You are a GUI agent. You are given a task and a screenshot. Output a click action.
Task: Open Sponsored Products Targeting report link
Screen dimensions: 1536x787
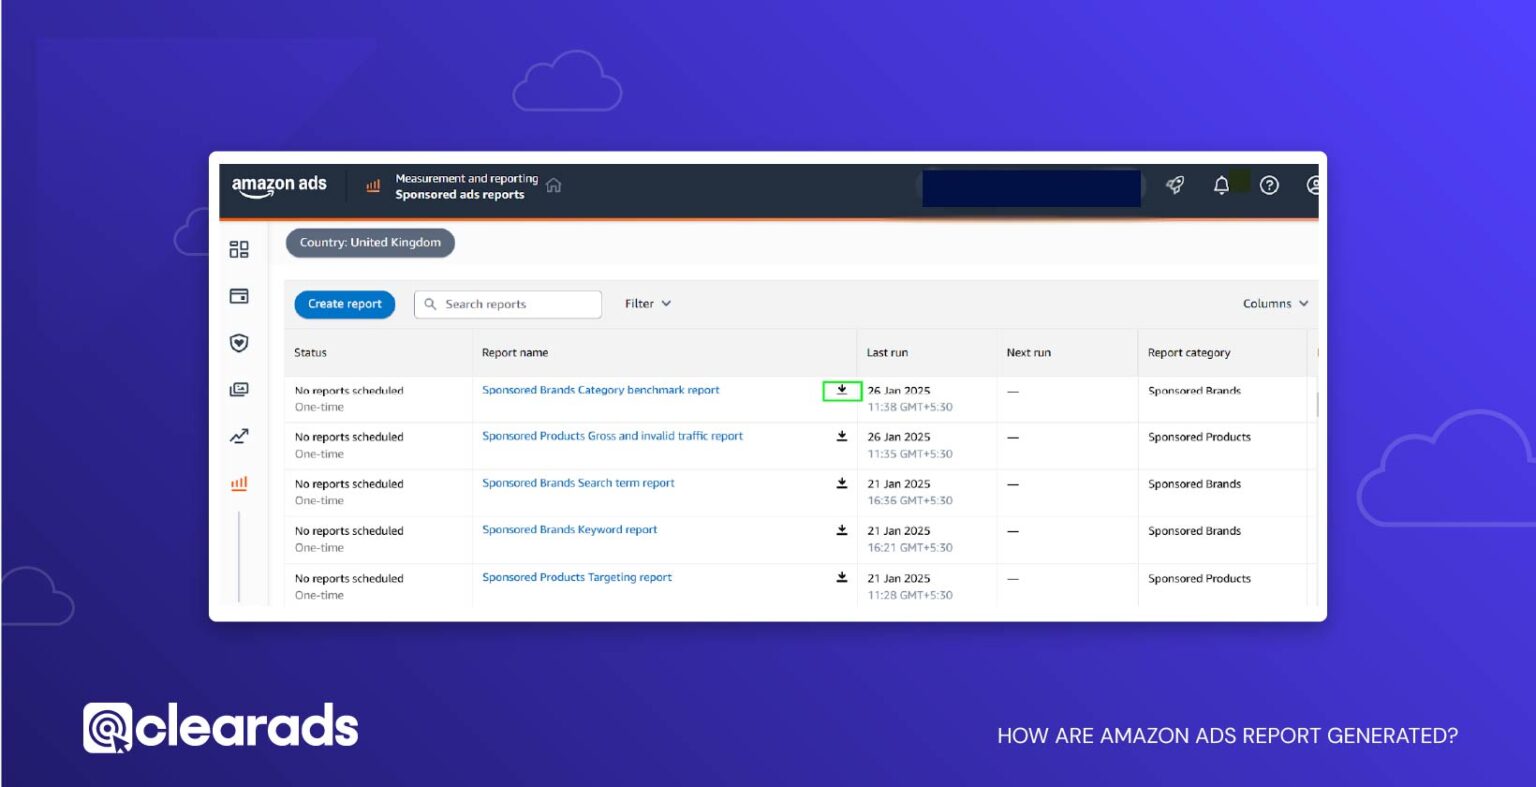click(577, 577)
